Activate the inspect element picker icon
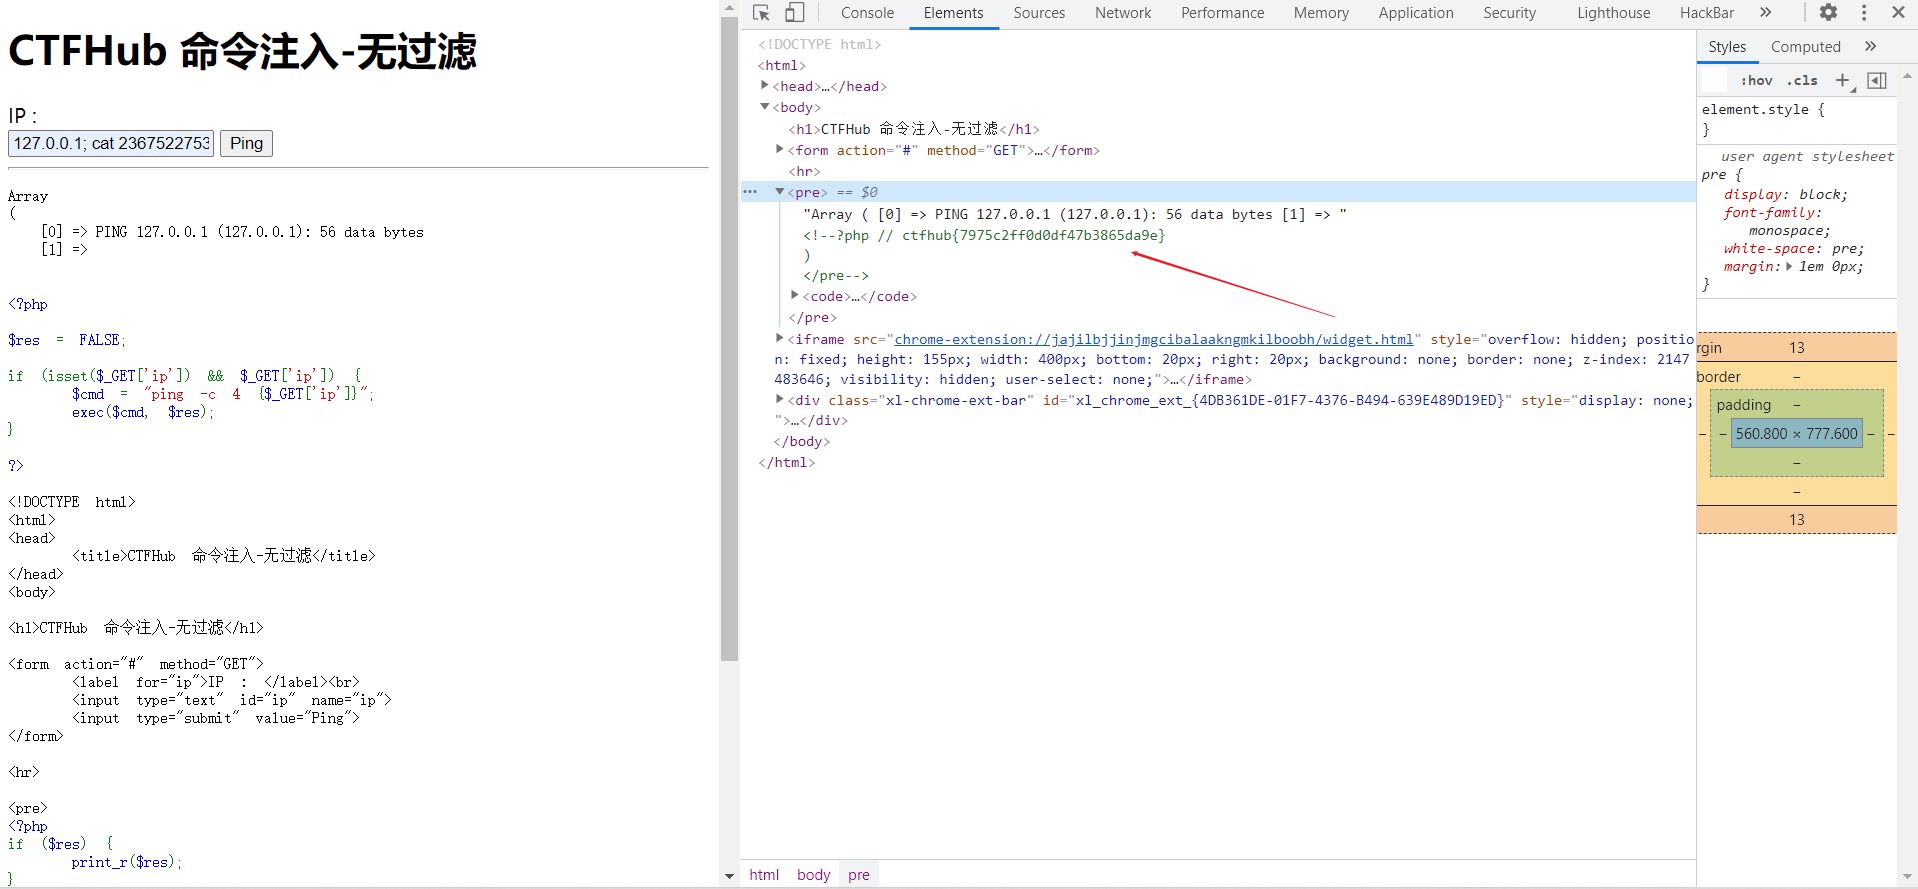 [761, 13]
